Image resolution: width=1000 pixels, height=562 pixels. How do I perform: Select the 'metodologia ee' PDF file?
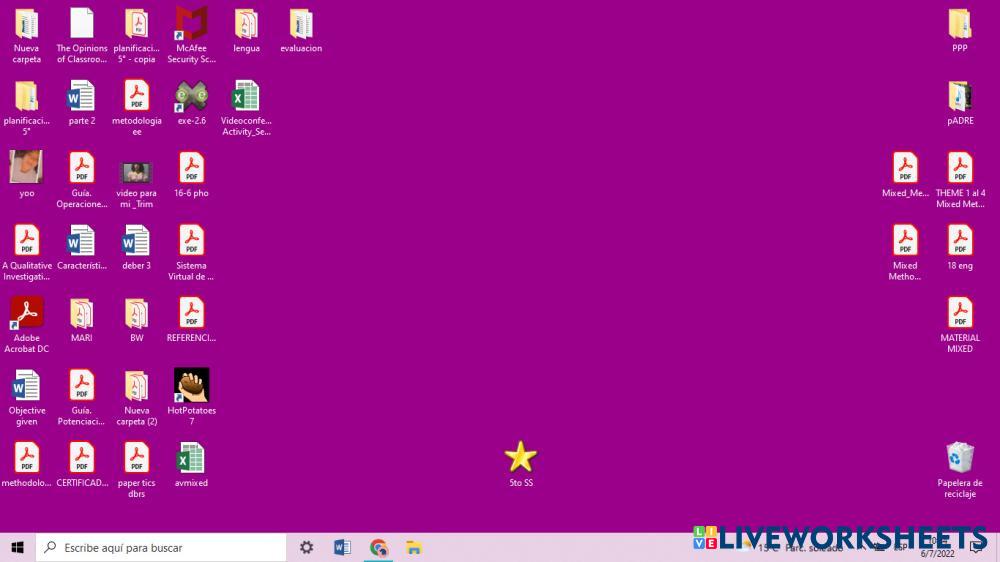(x=136, y=97)
